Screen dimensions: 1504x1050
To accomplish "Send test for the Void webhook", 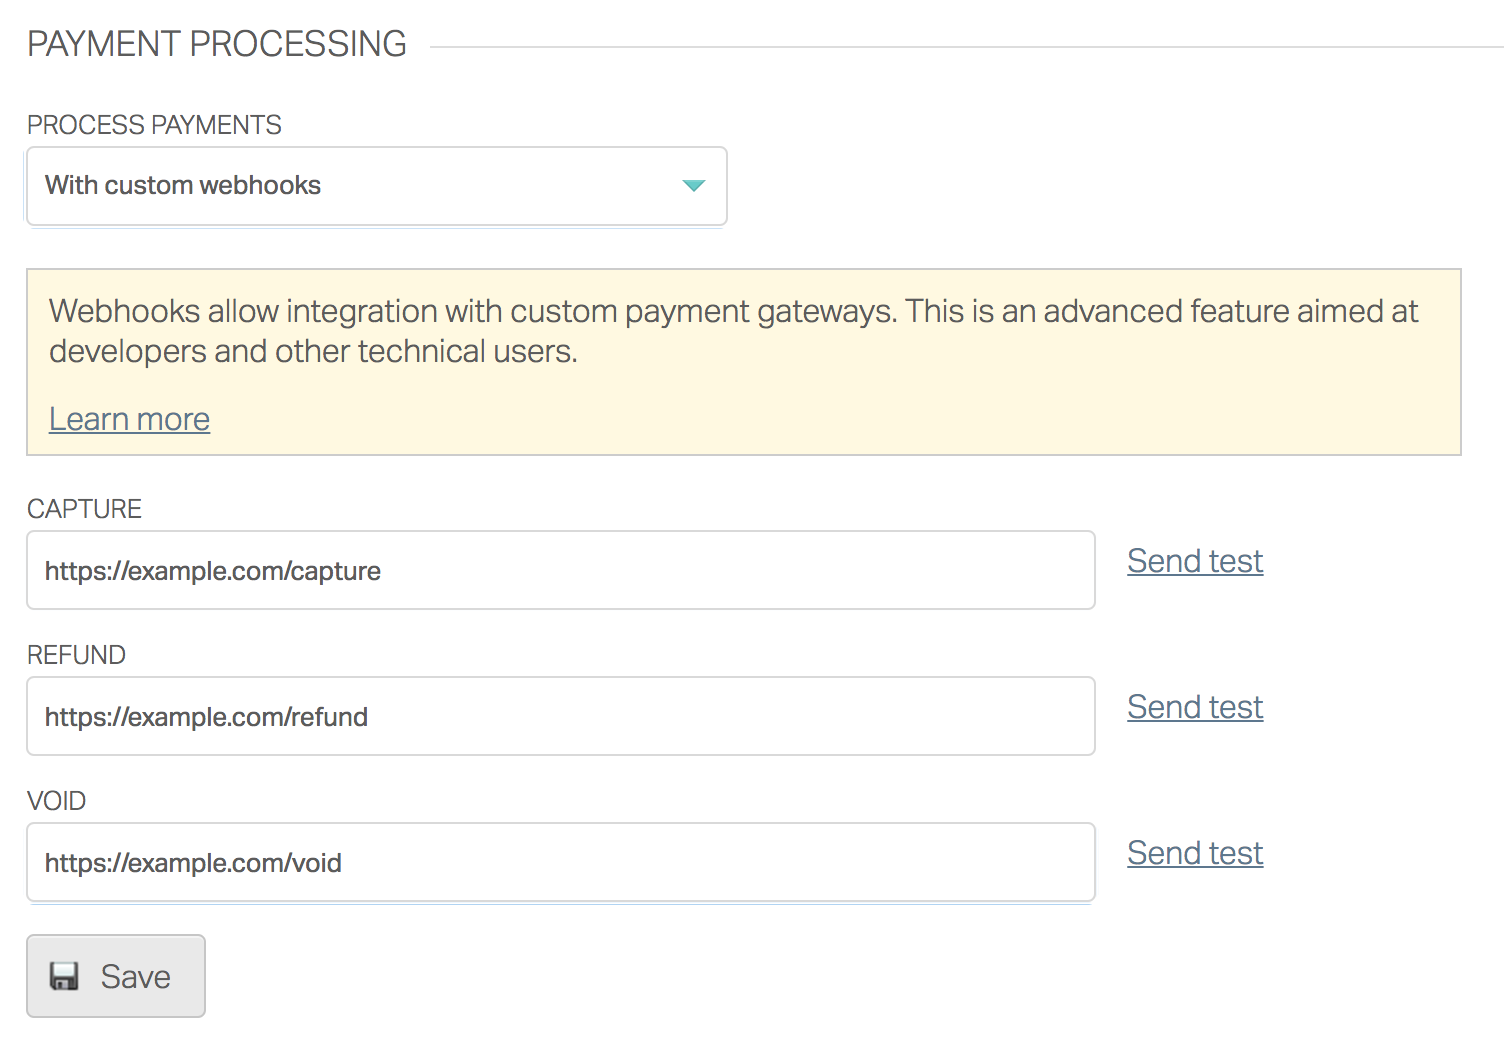I will tap(1194, 853).
